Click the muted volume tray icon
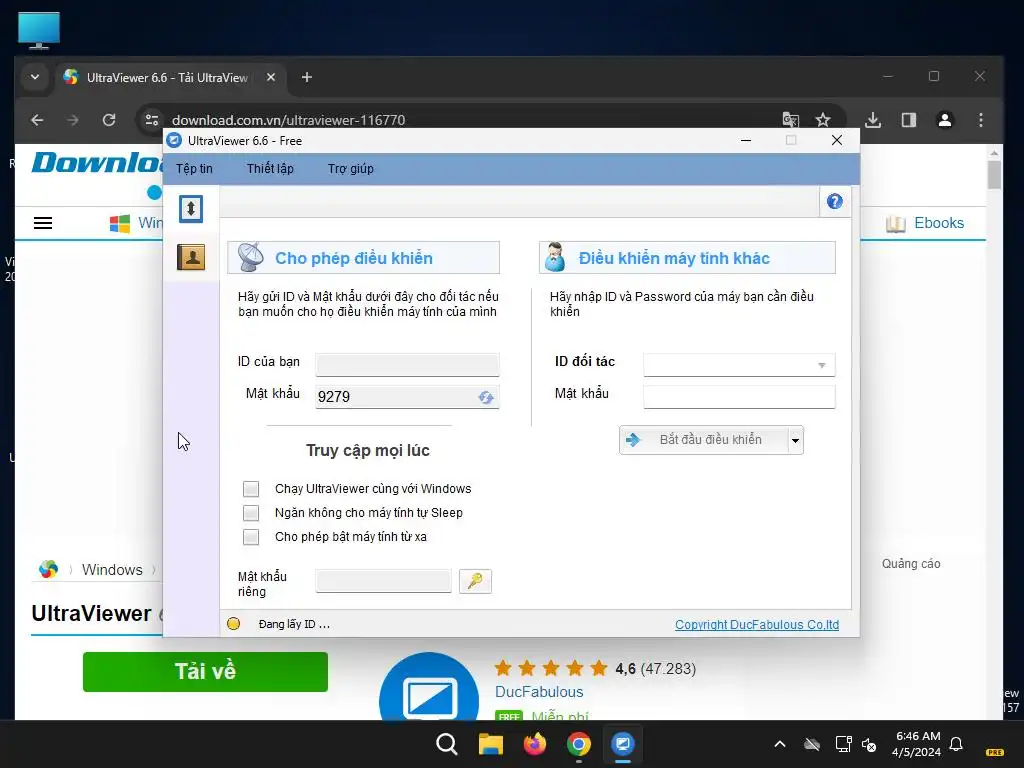This screenshot has height=768, width=1024. tap(869, 744)
